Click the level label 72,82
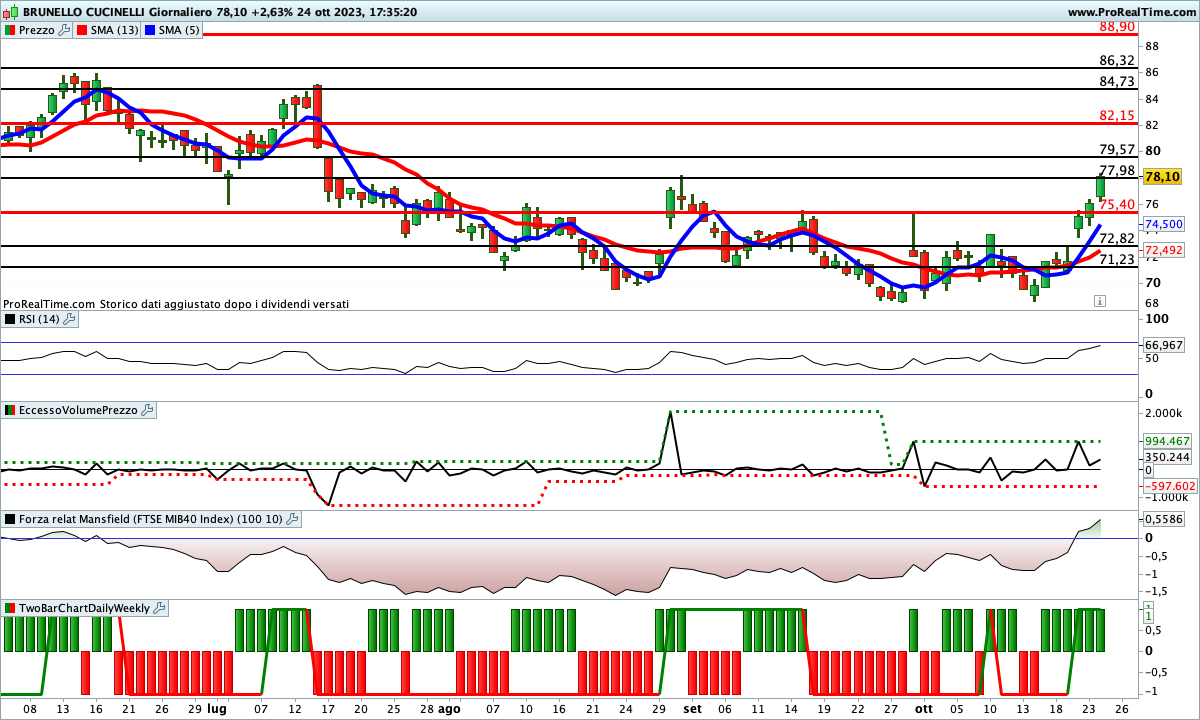1200x720 pixels. (x=1117, y=239)
